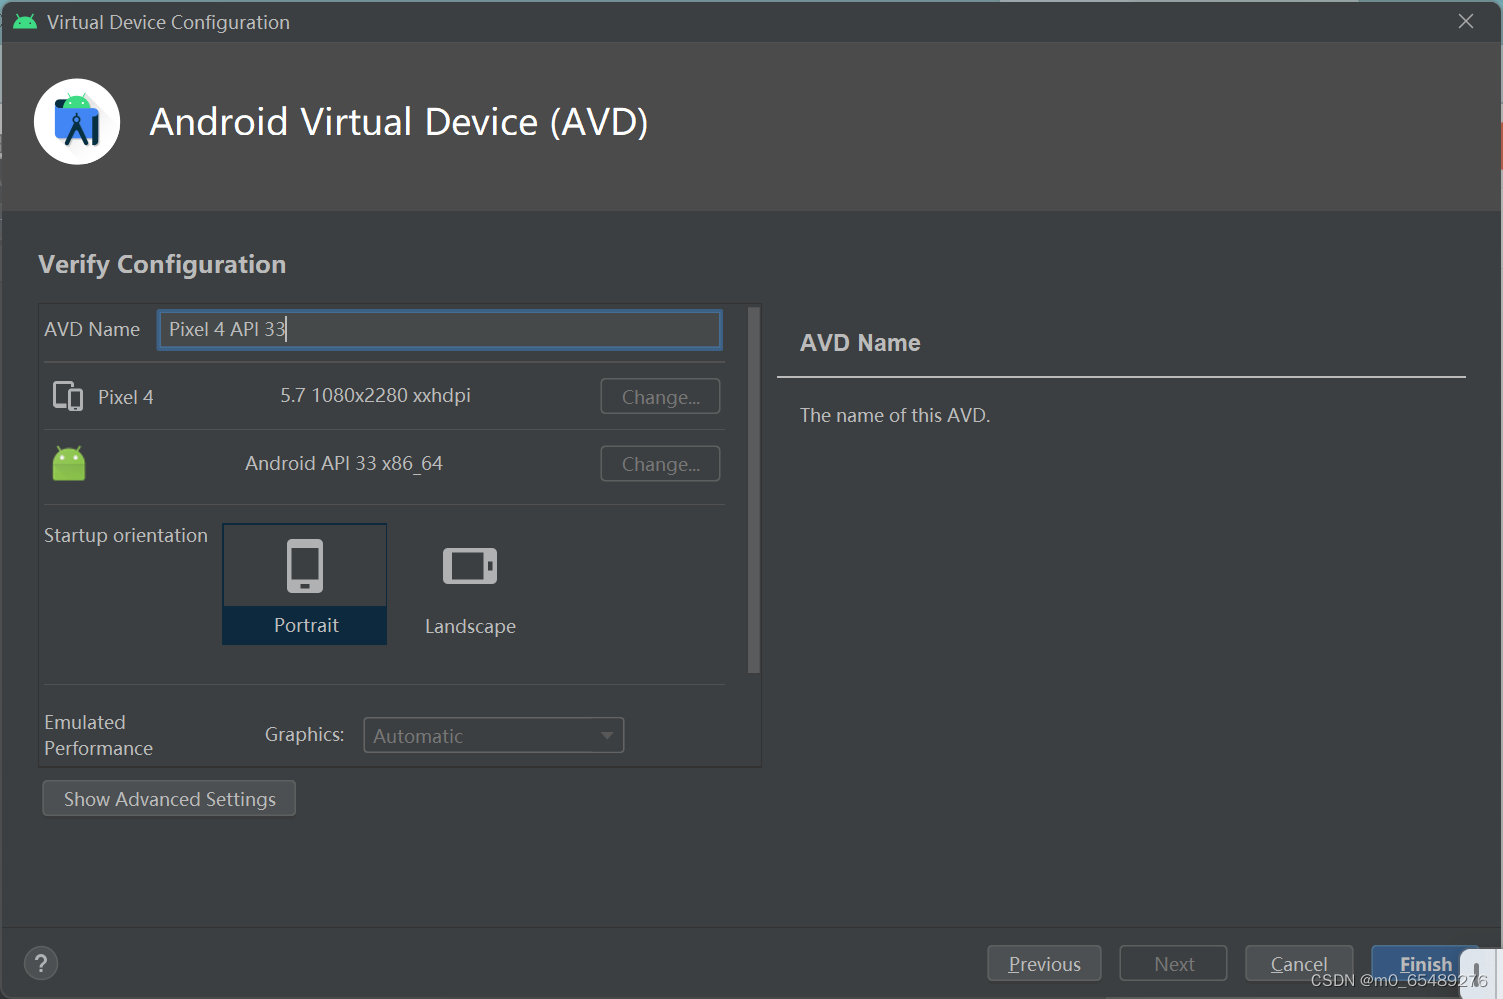Image resolution: width=1503 pixels, height=999 pixels.
Task: Go back with the Previous button
Action: pyautogui.click(x=1044, y=964)
